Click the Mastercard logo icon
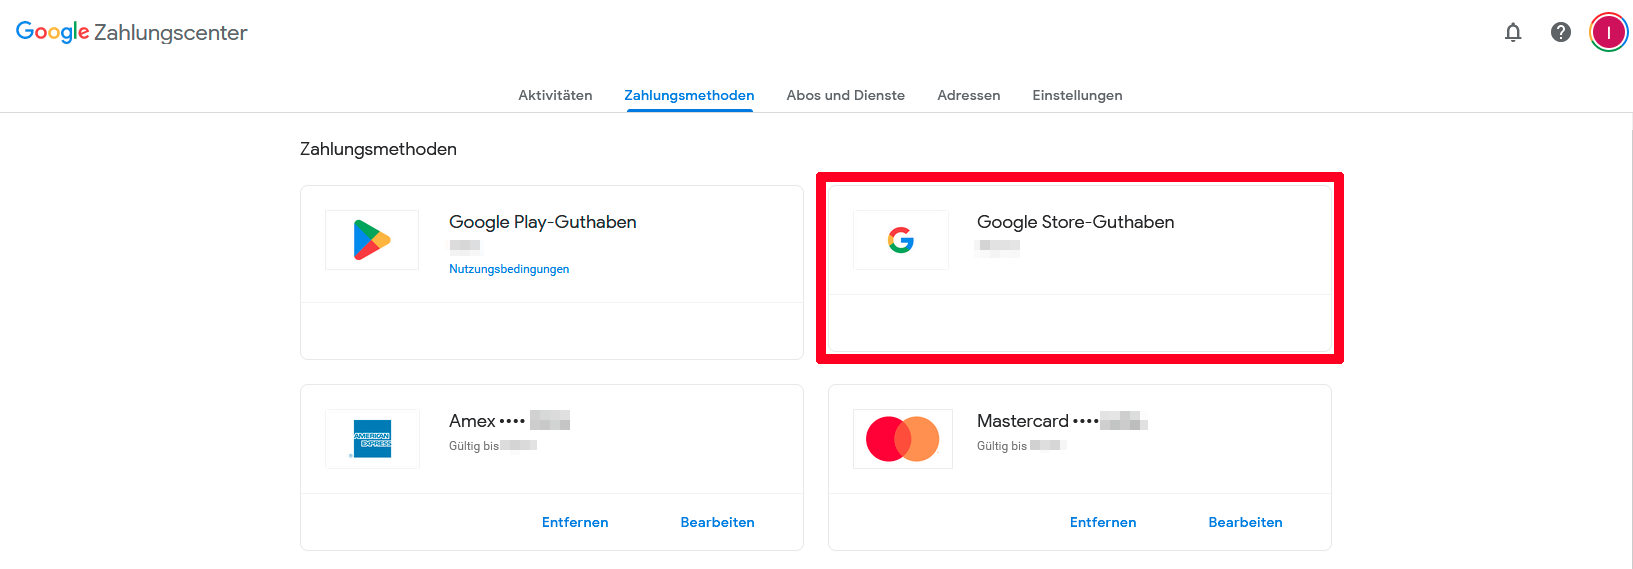This screenshot has height=569, width=1633. [902, 439]
